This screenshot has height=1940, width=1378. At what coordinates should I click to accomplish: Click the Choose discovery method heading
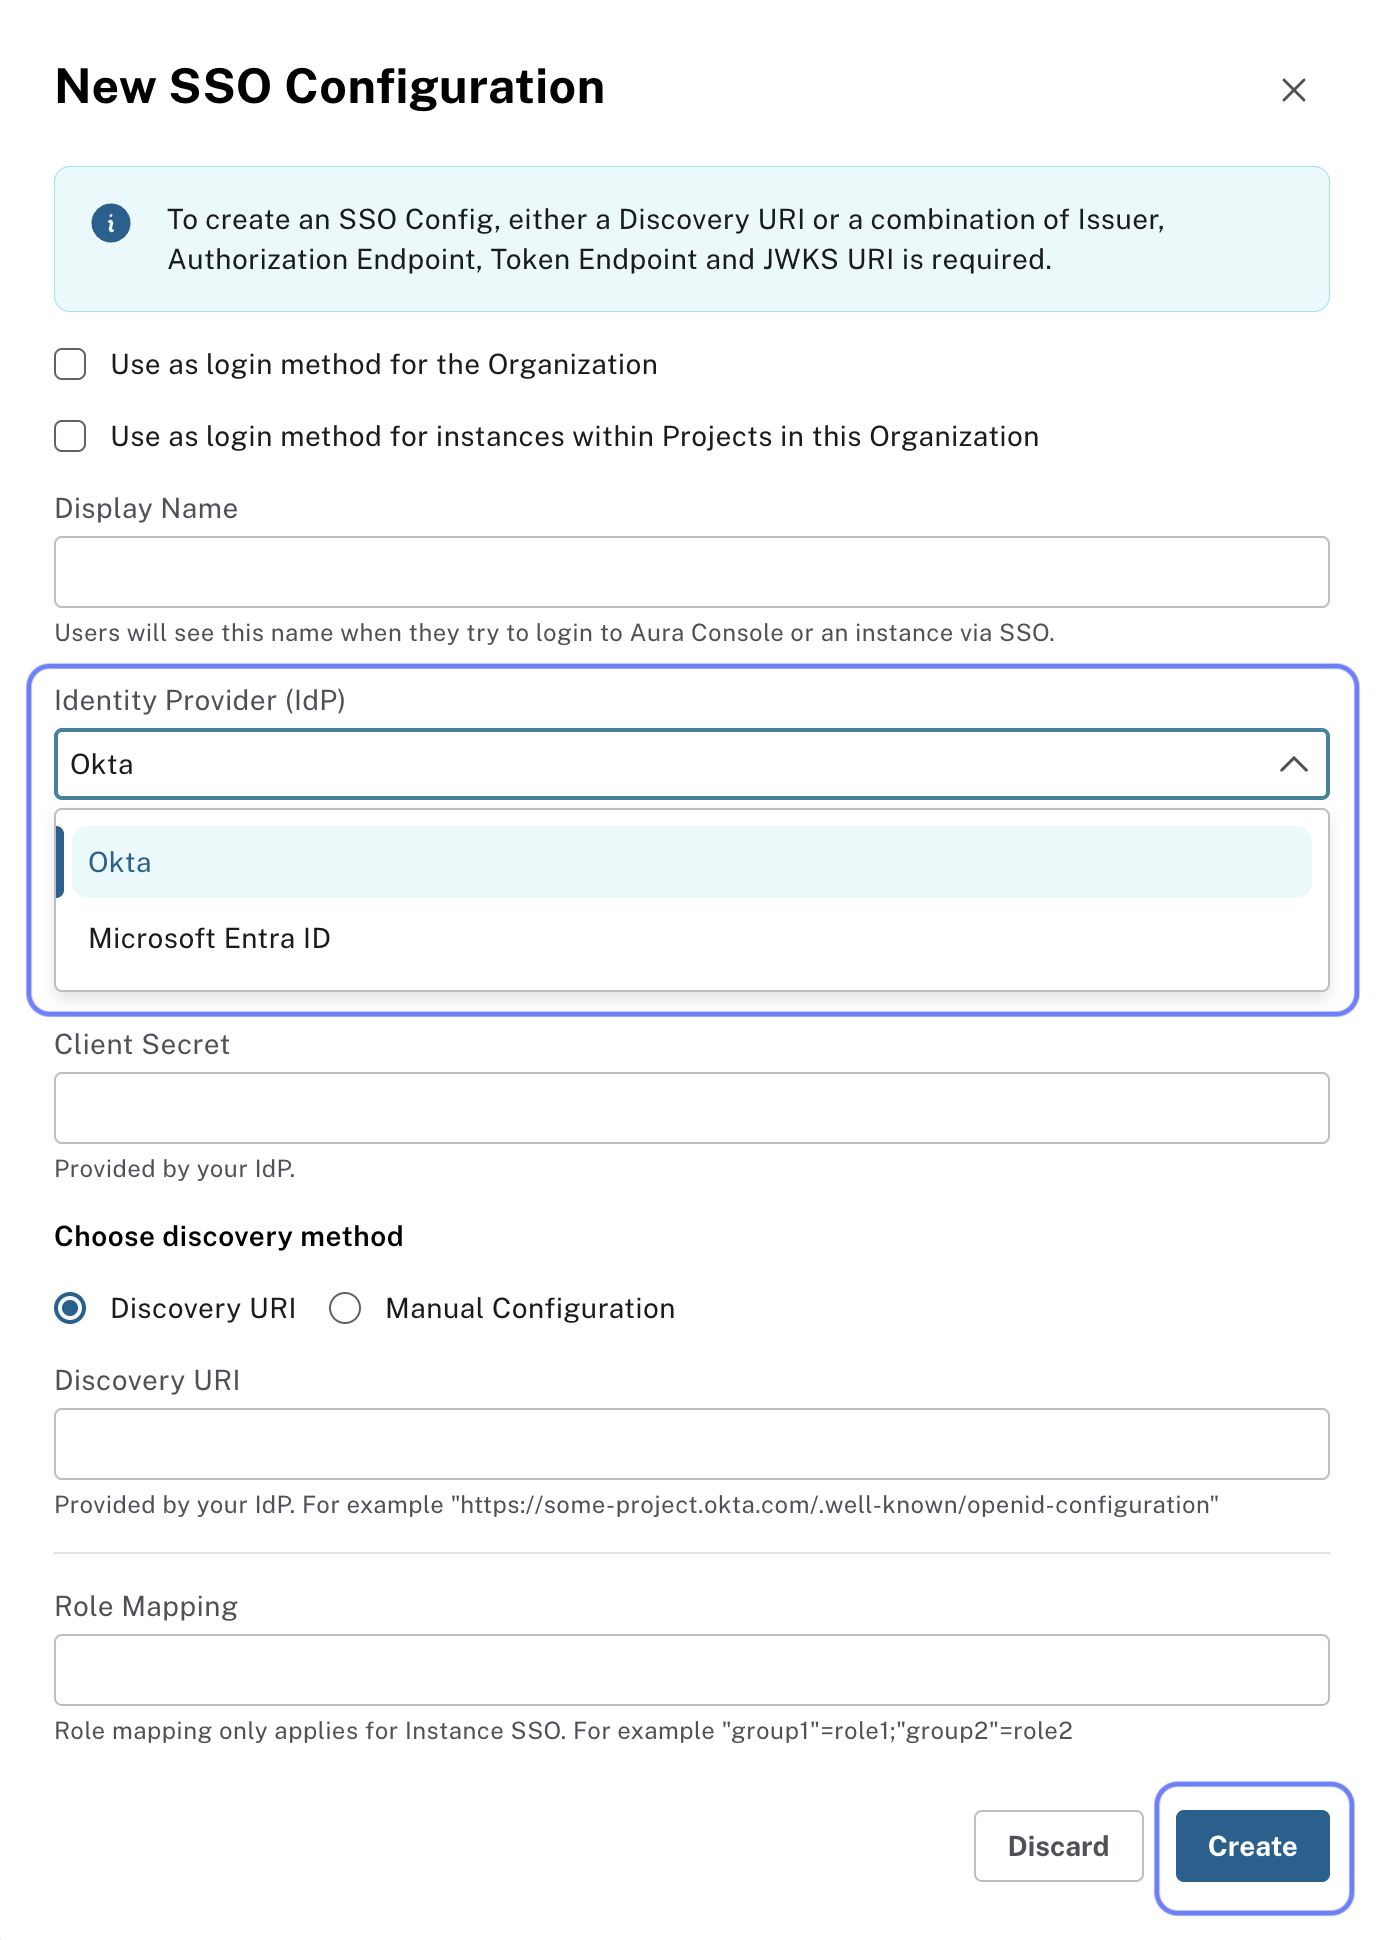[x=228, y=1236]
